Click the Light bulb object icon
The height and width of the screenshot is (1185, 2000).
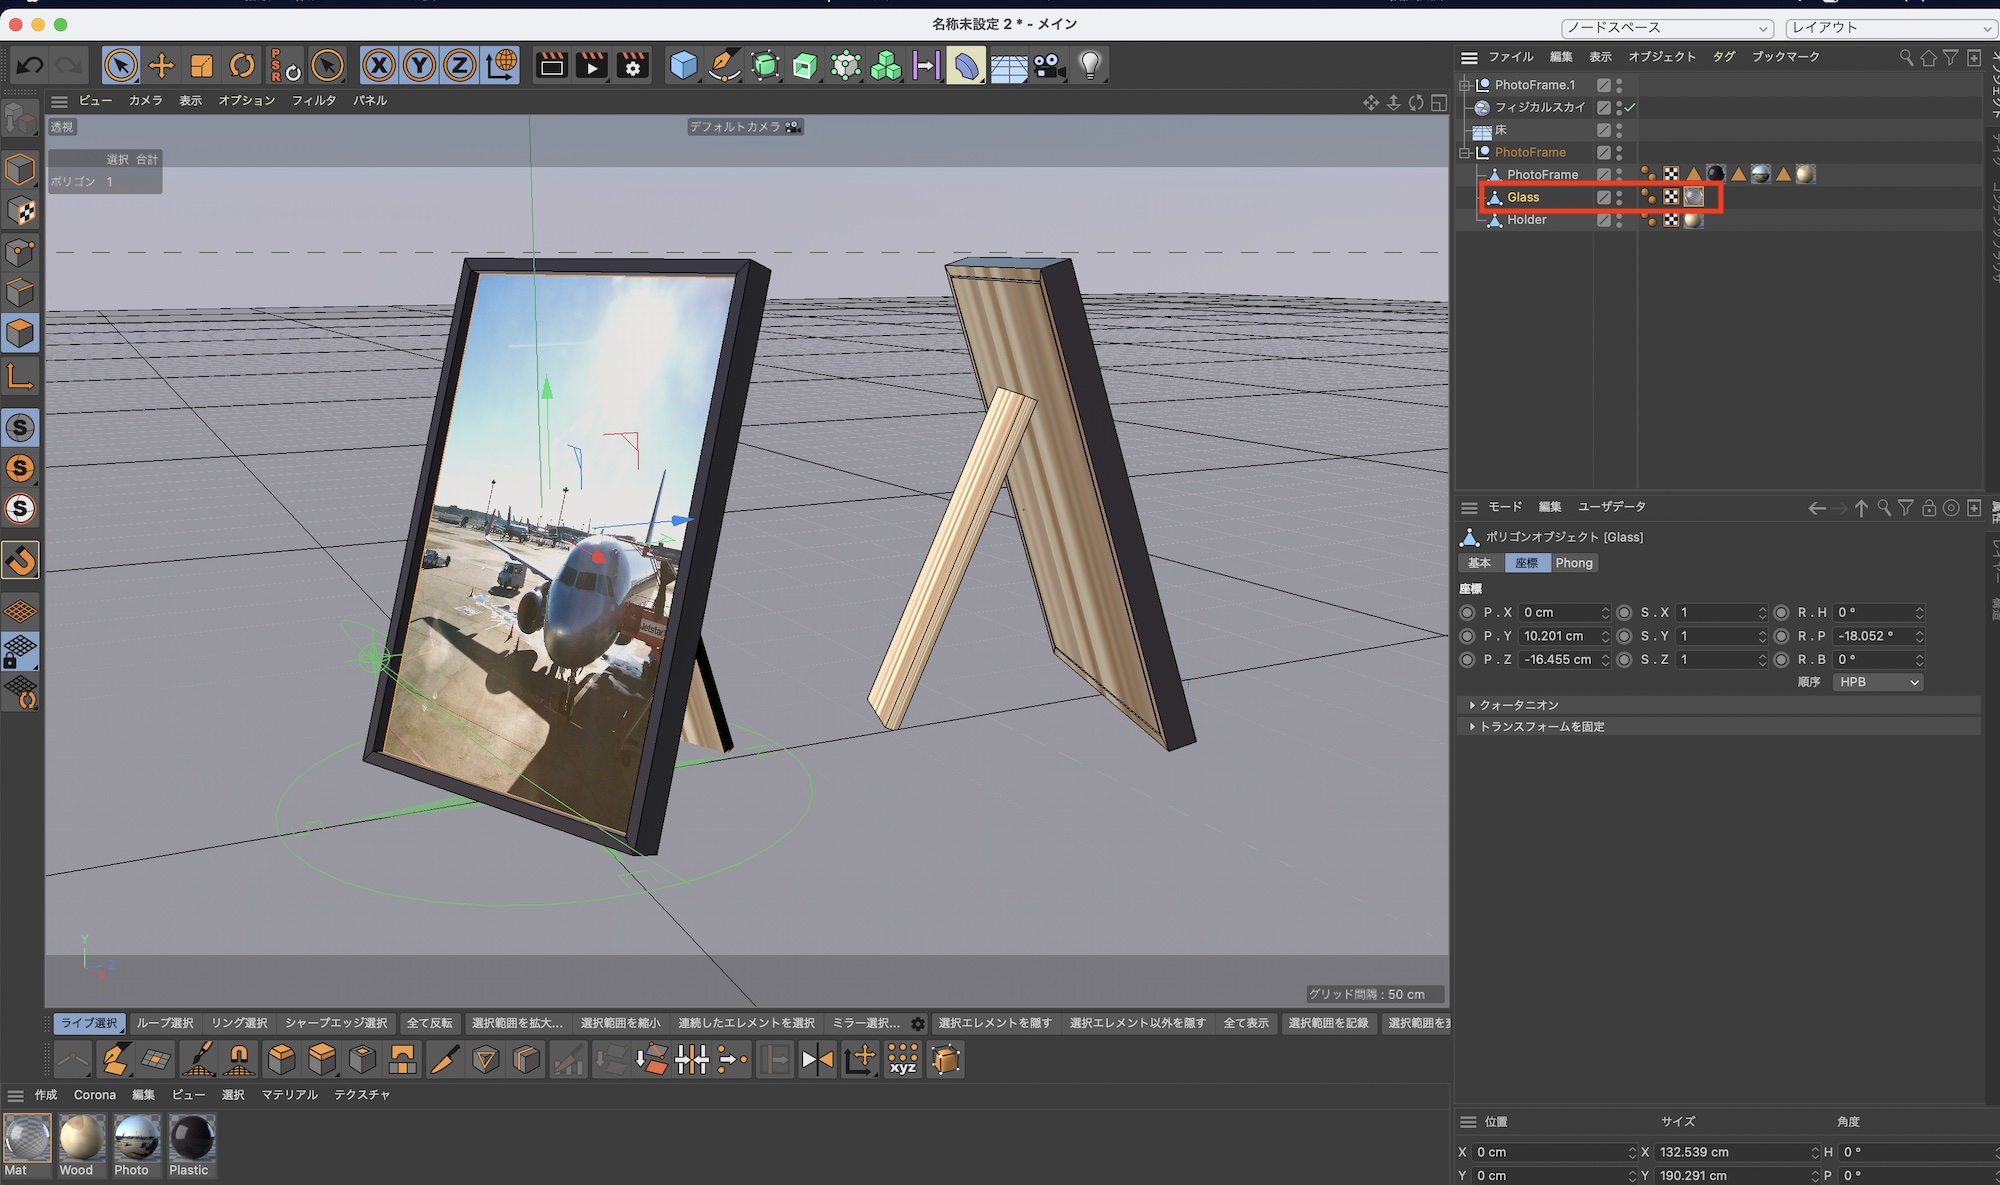click(x=1090, y=66)
